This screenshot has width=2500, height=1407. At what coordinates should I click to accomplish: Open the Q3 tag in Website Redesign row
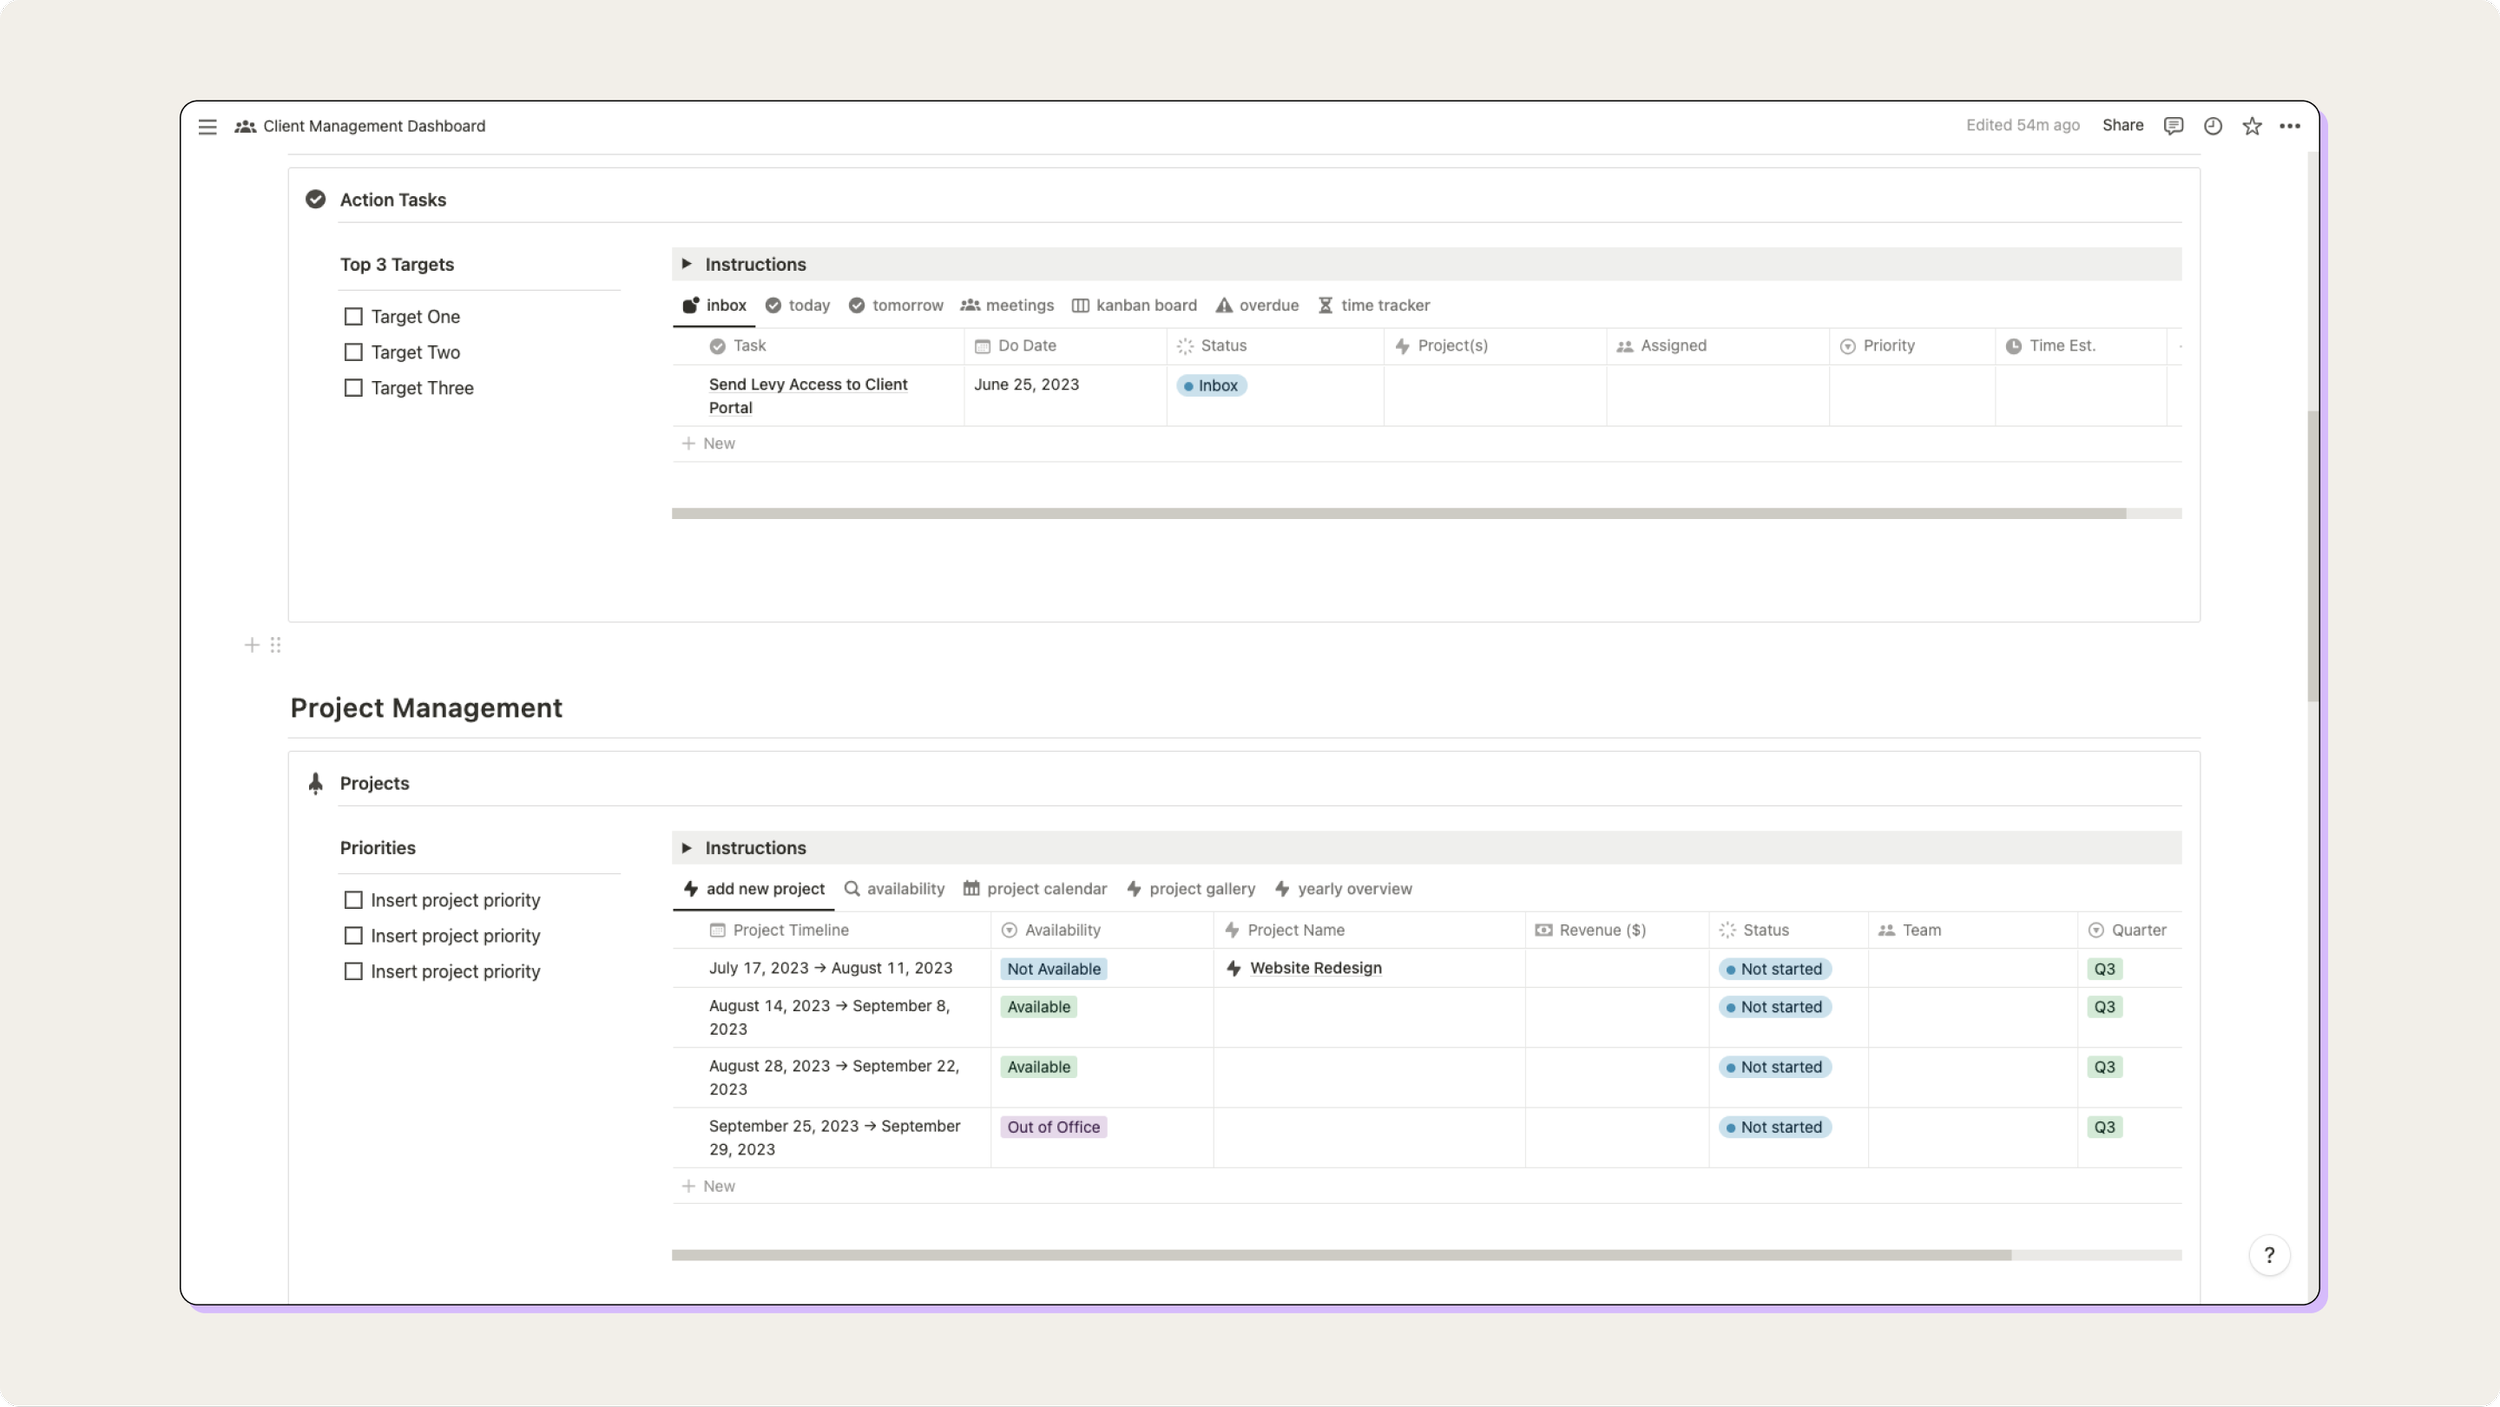(2104, 969)
